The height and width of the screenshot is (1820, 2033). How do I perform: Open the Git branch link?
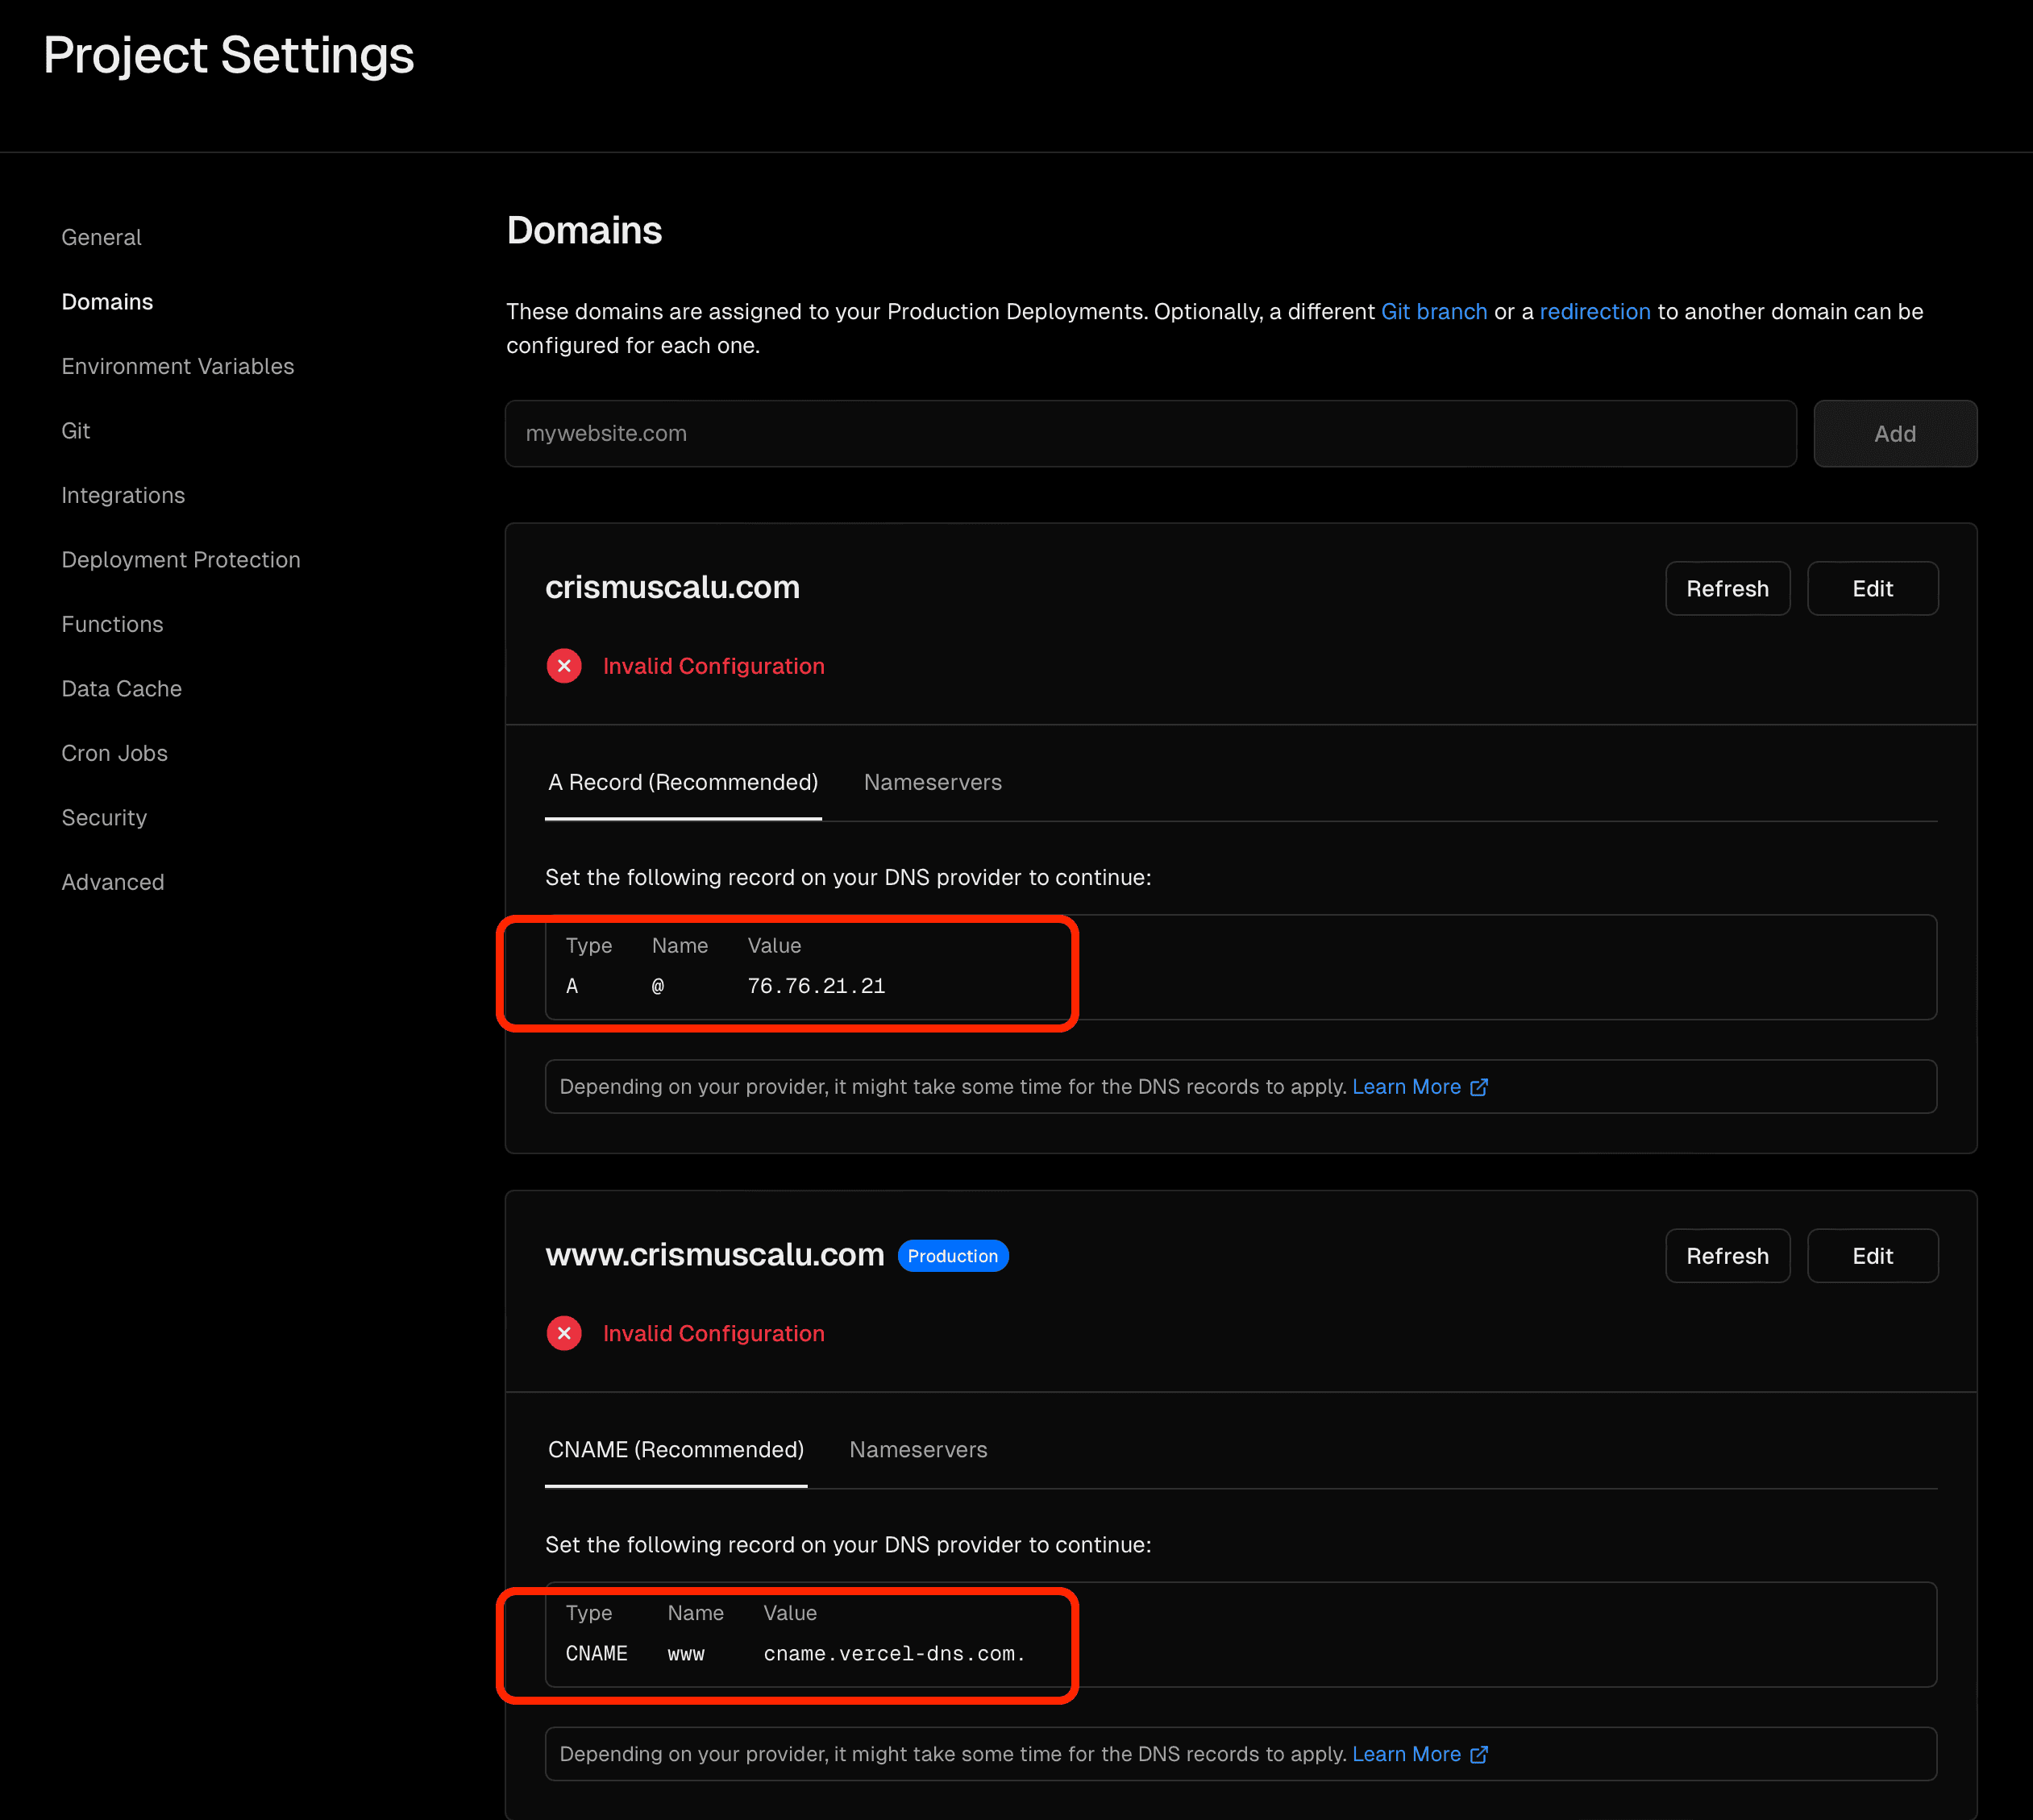point(1433,312)
